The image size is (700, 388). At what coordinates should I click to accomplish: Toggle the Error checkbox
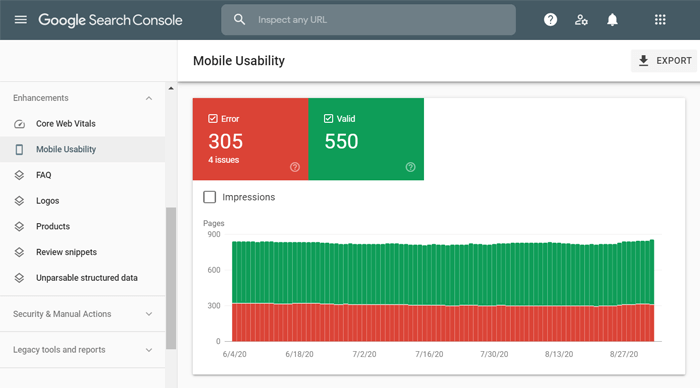tap(212, 119)
